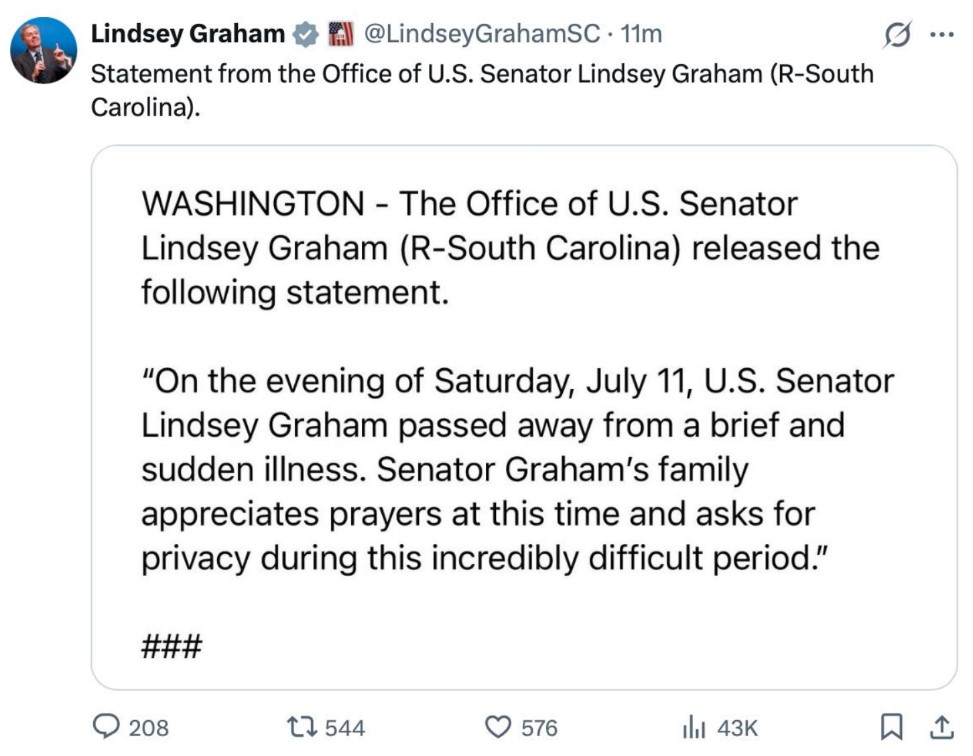Screen dimensions: 973x756
Task: Click the 208 replies count
Action: pyautogui.click(x=148, y=728)
